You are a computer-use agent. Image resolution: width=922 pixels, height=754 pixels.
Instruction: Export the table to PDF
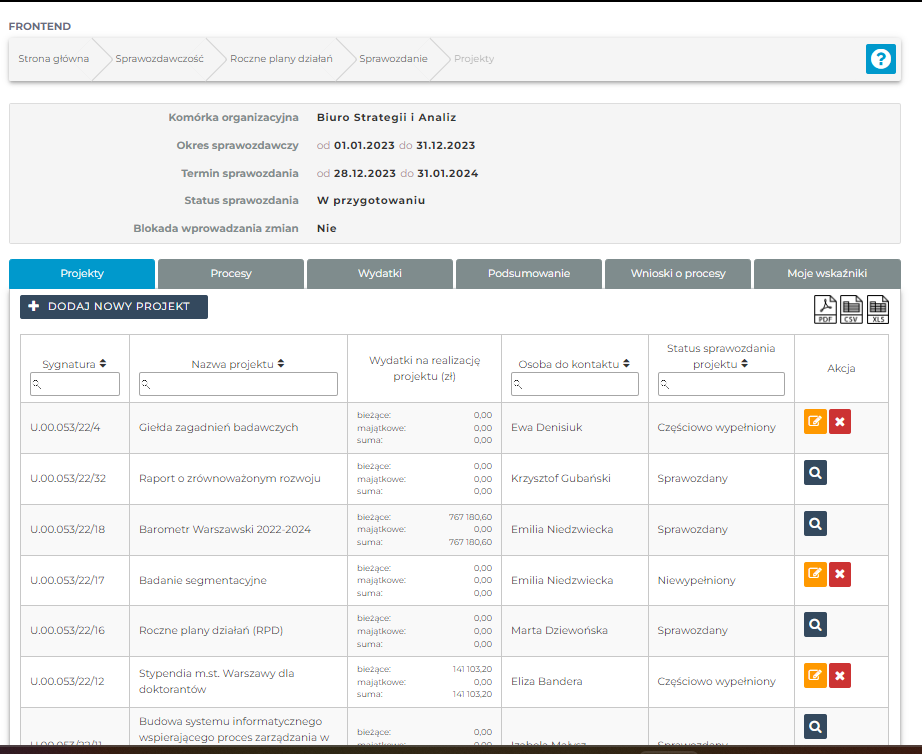click(x=825, y=310)
